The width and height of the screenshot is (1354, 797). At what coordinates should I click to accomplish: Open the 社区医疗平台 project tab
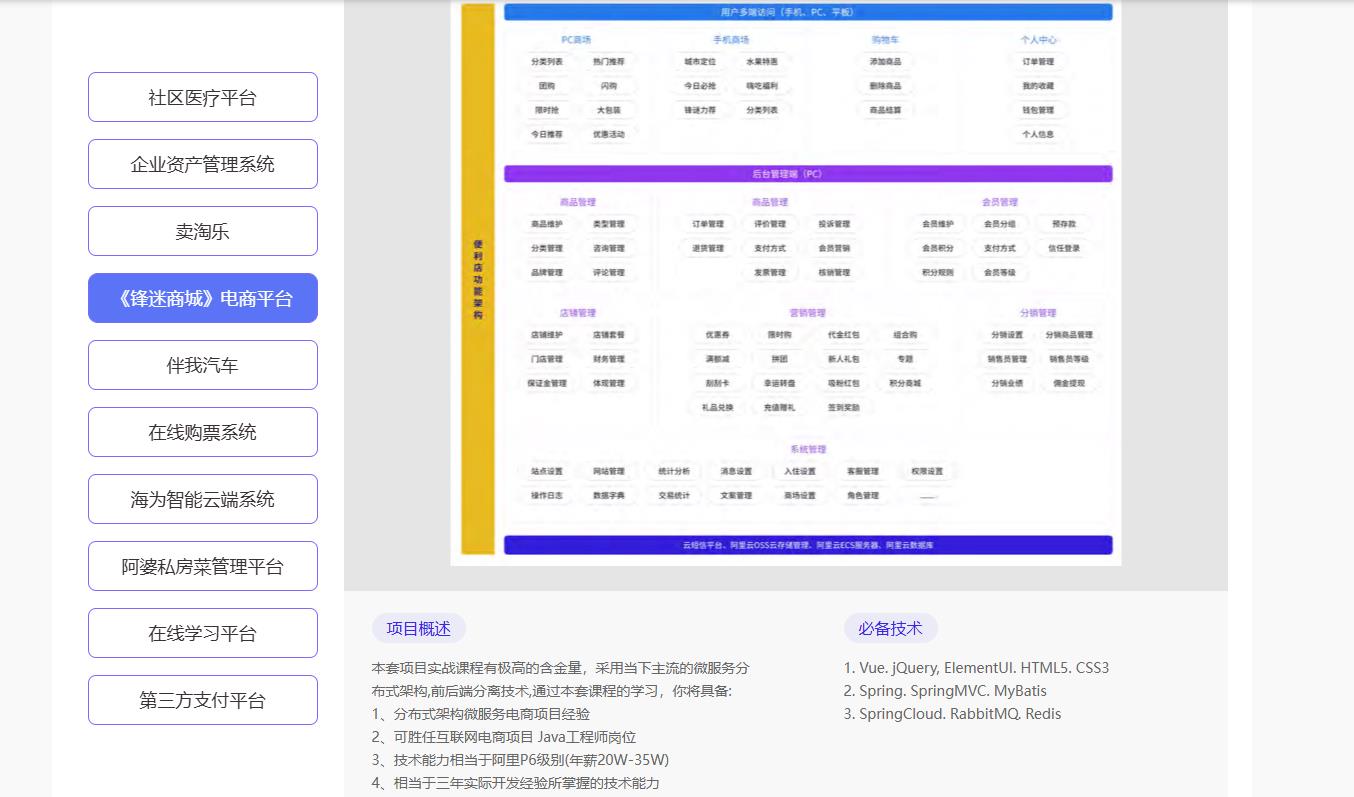coord(202,97)
